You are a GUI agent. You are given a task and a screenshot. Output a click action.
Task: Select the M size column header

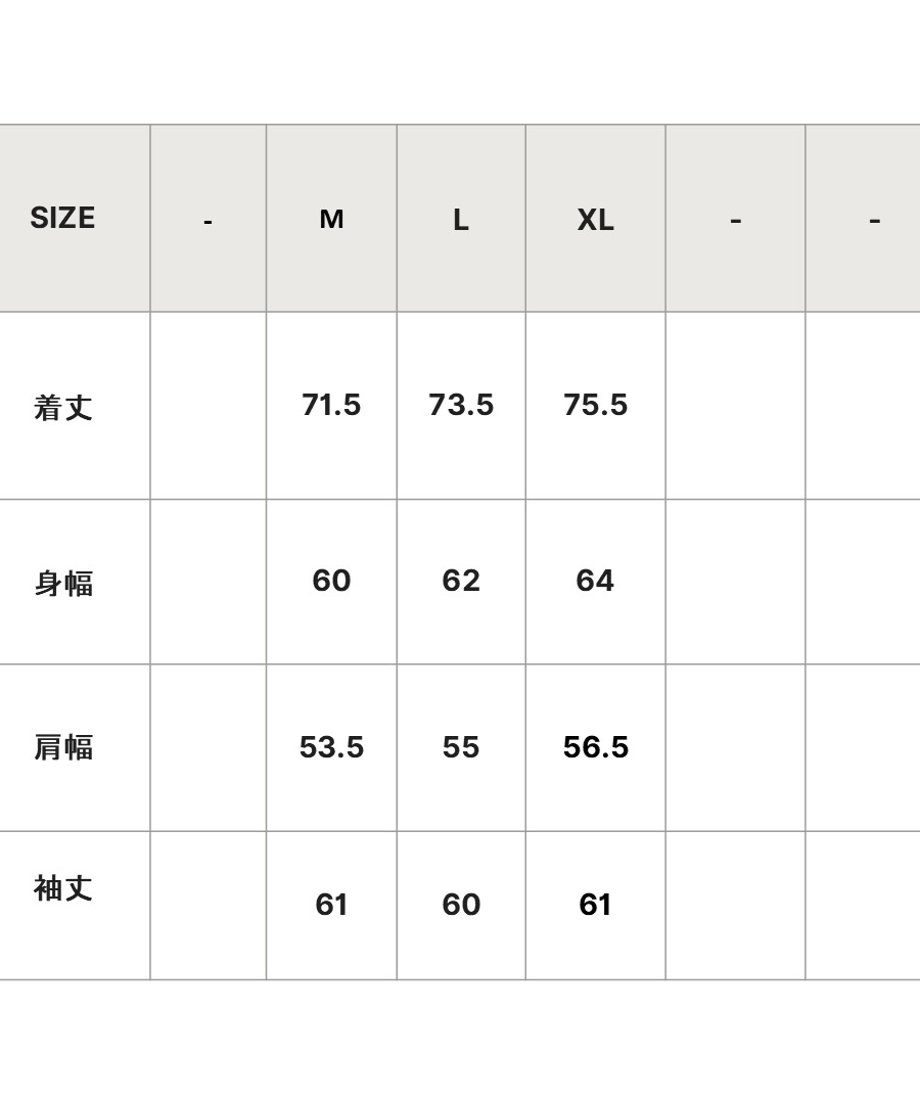coord(332,219)
